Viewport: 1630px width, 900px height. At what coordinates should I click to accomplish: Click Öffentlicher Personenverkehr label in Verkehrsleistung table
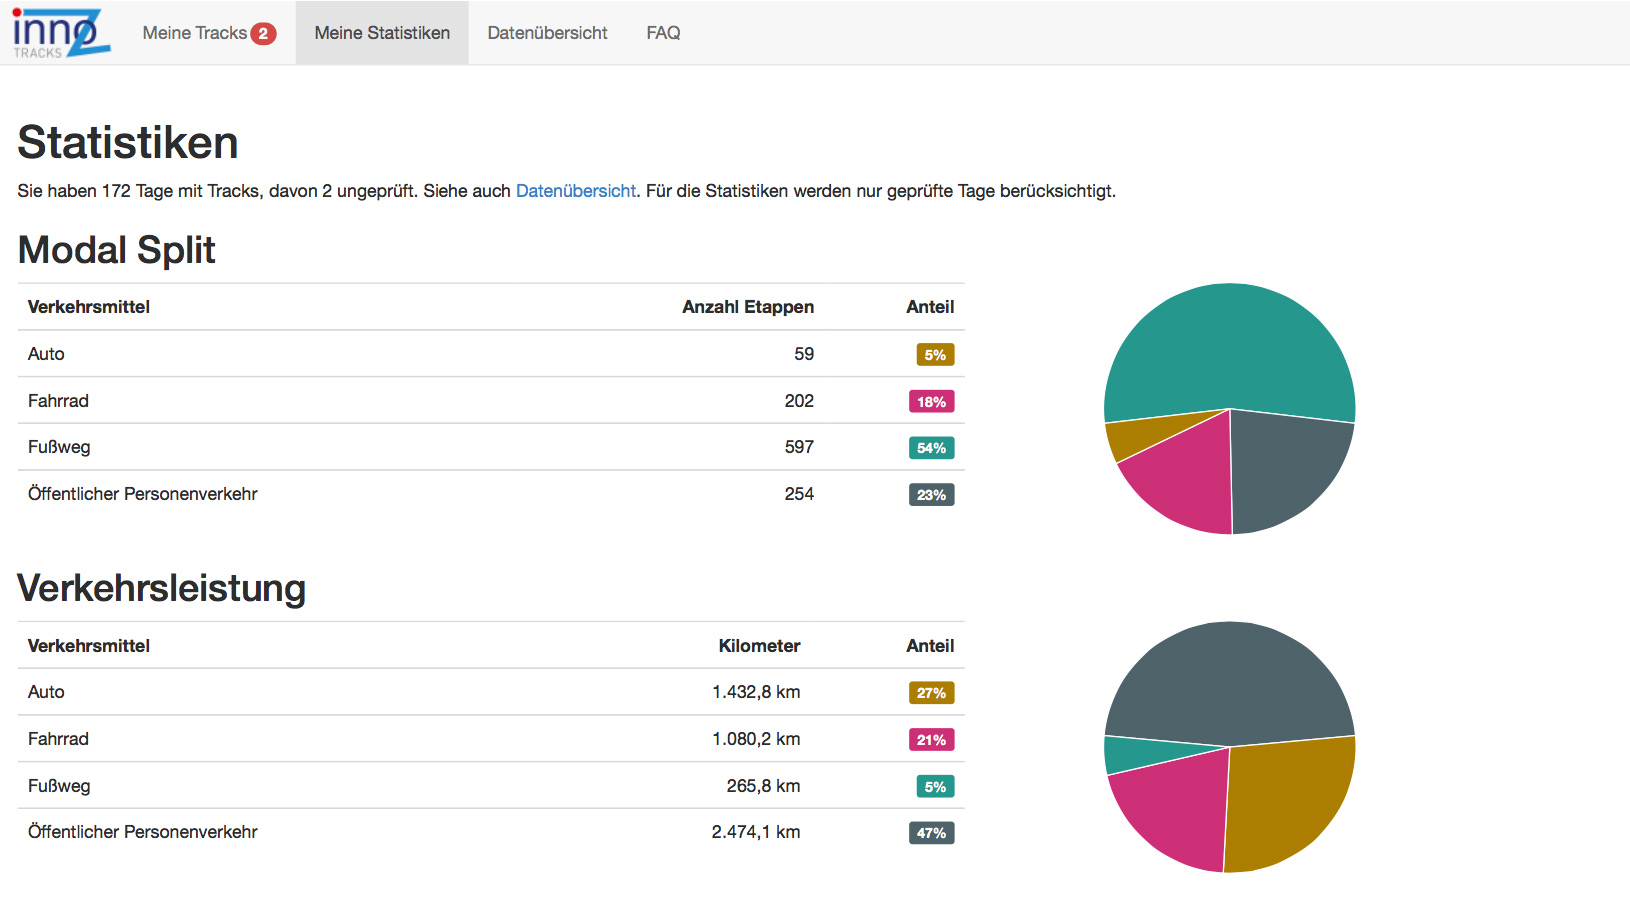tap(143, 832)
